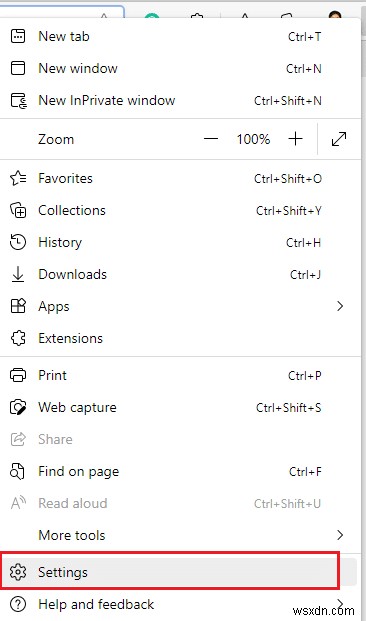Click the New window icon
This screenshot has width=366, height=621.
tap(18, 68)
